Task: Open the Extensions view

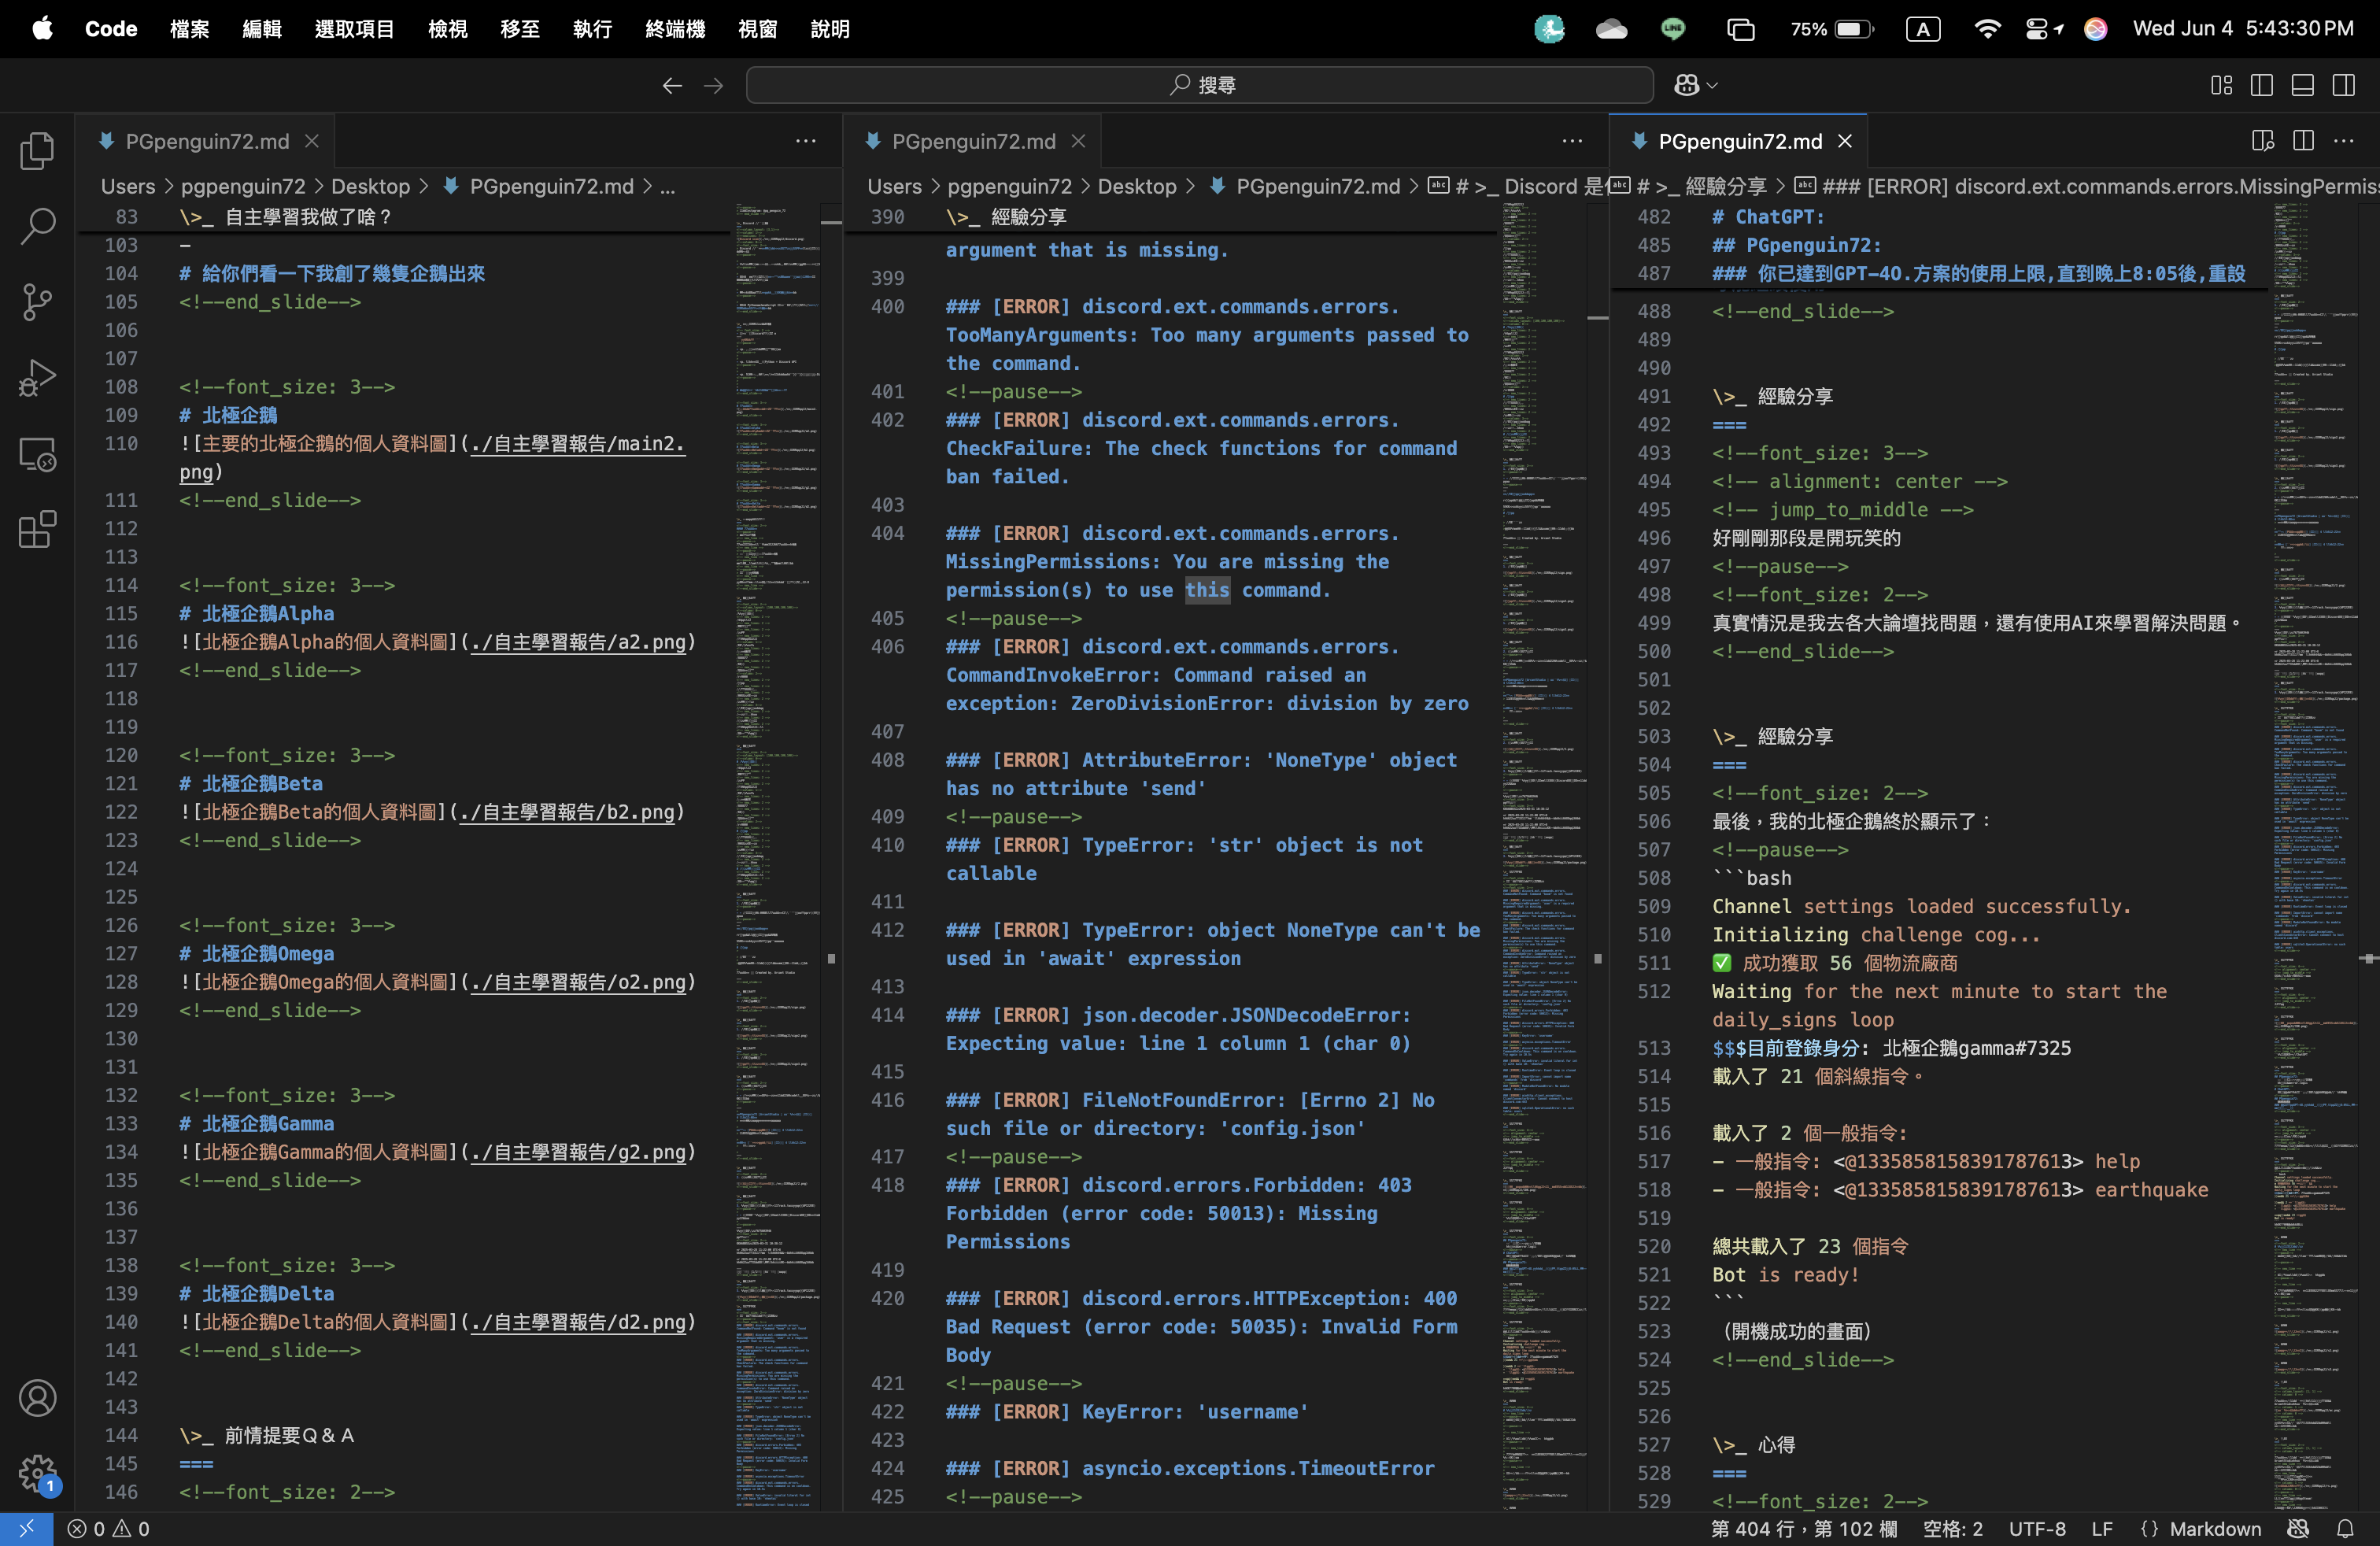Action: pos(37,530)
